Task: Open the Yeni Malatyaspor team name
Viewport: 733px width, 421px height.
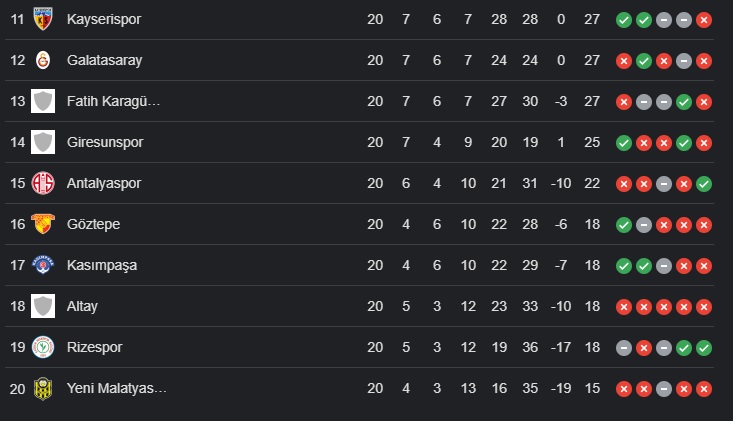Action: (116, 388)
